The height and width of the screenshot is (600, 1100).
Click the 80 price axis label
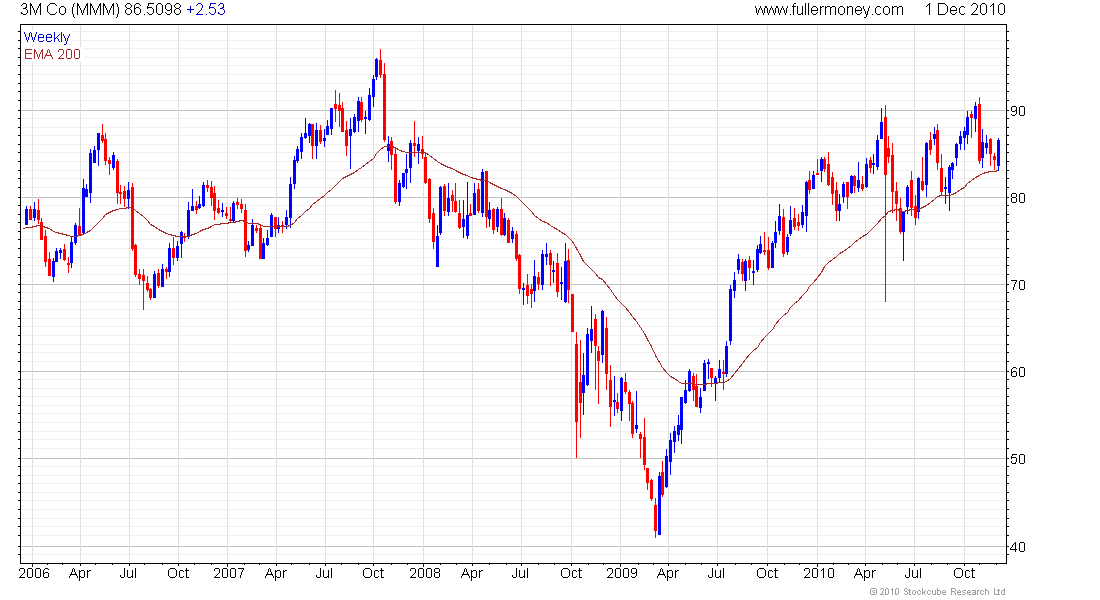(x=1018, y=198)
